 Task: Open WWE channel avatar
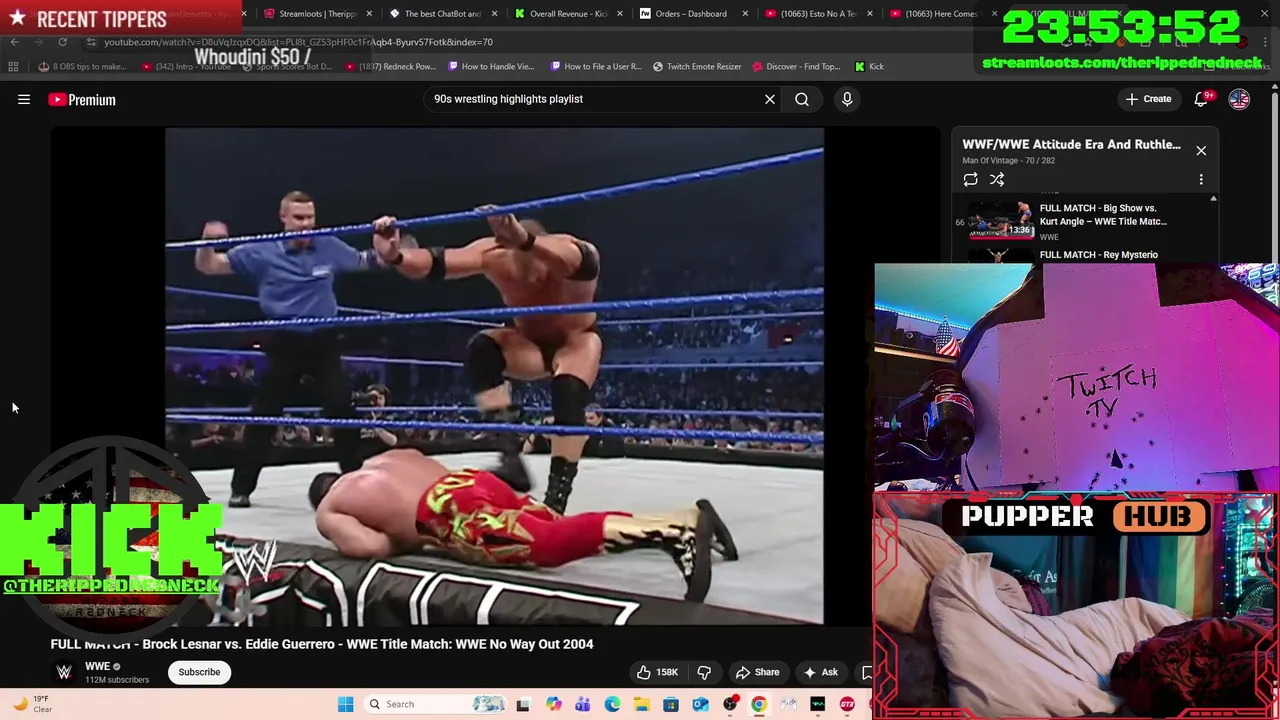[64, 672]
